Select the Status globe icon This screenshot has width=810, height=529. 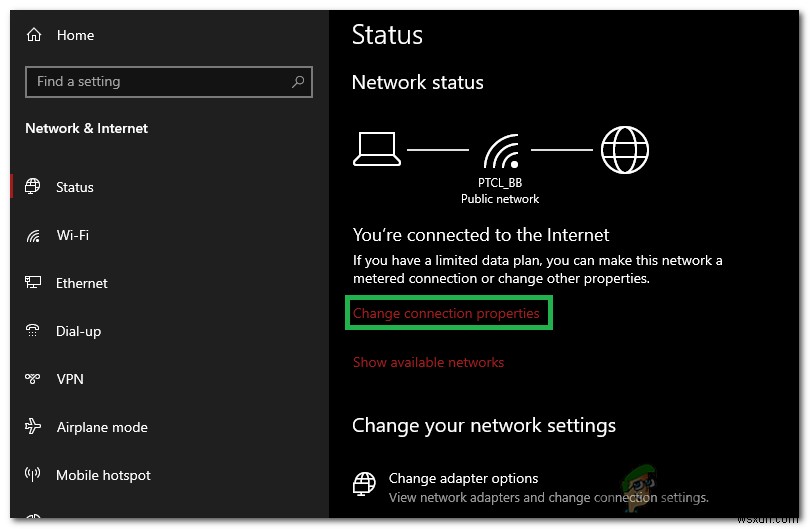point(34,187)
